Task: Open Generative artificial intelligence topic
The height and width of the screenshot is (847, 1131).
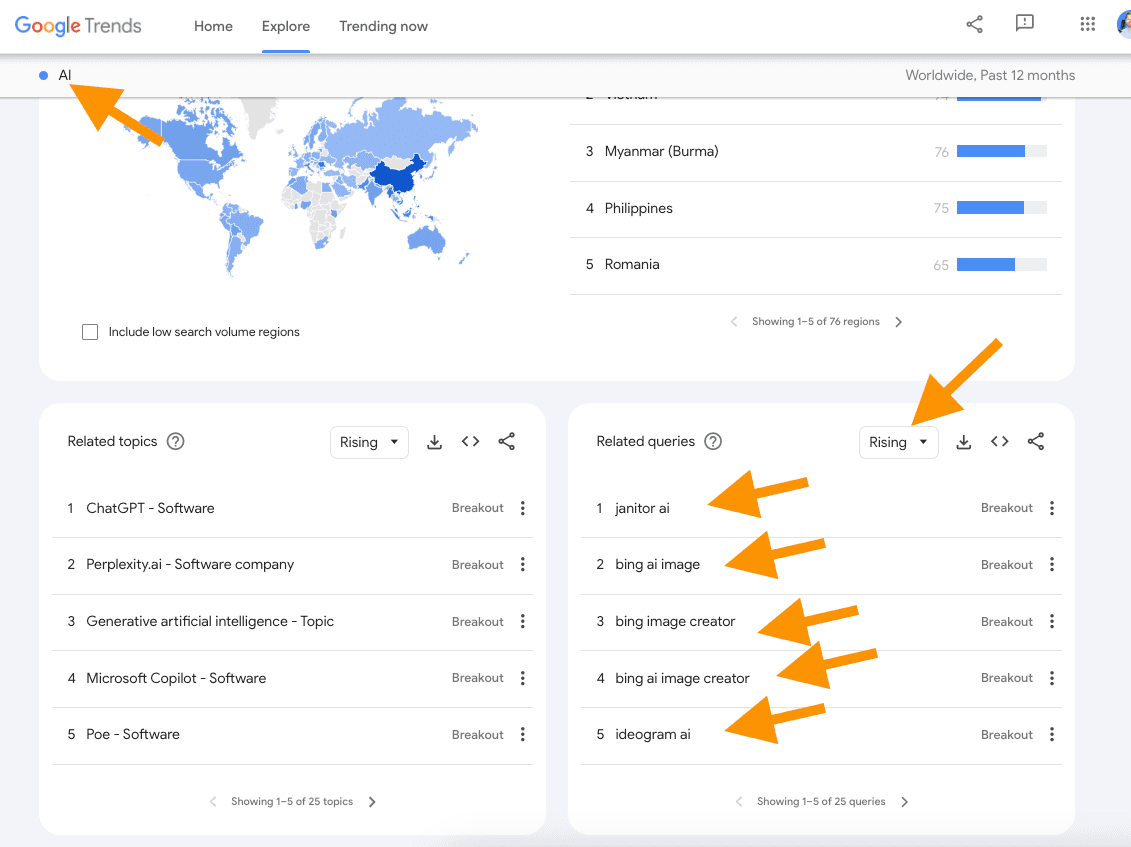Action: (210, 621)
